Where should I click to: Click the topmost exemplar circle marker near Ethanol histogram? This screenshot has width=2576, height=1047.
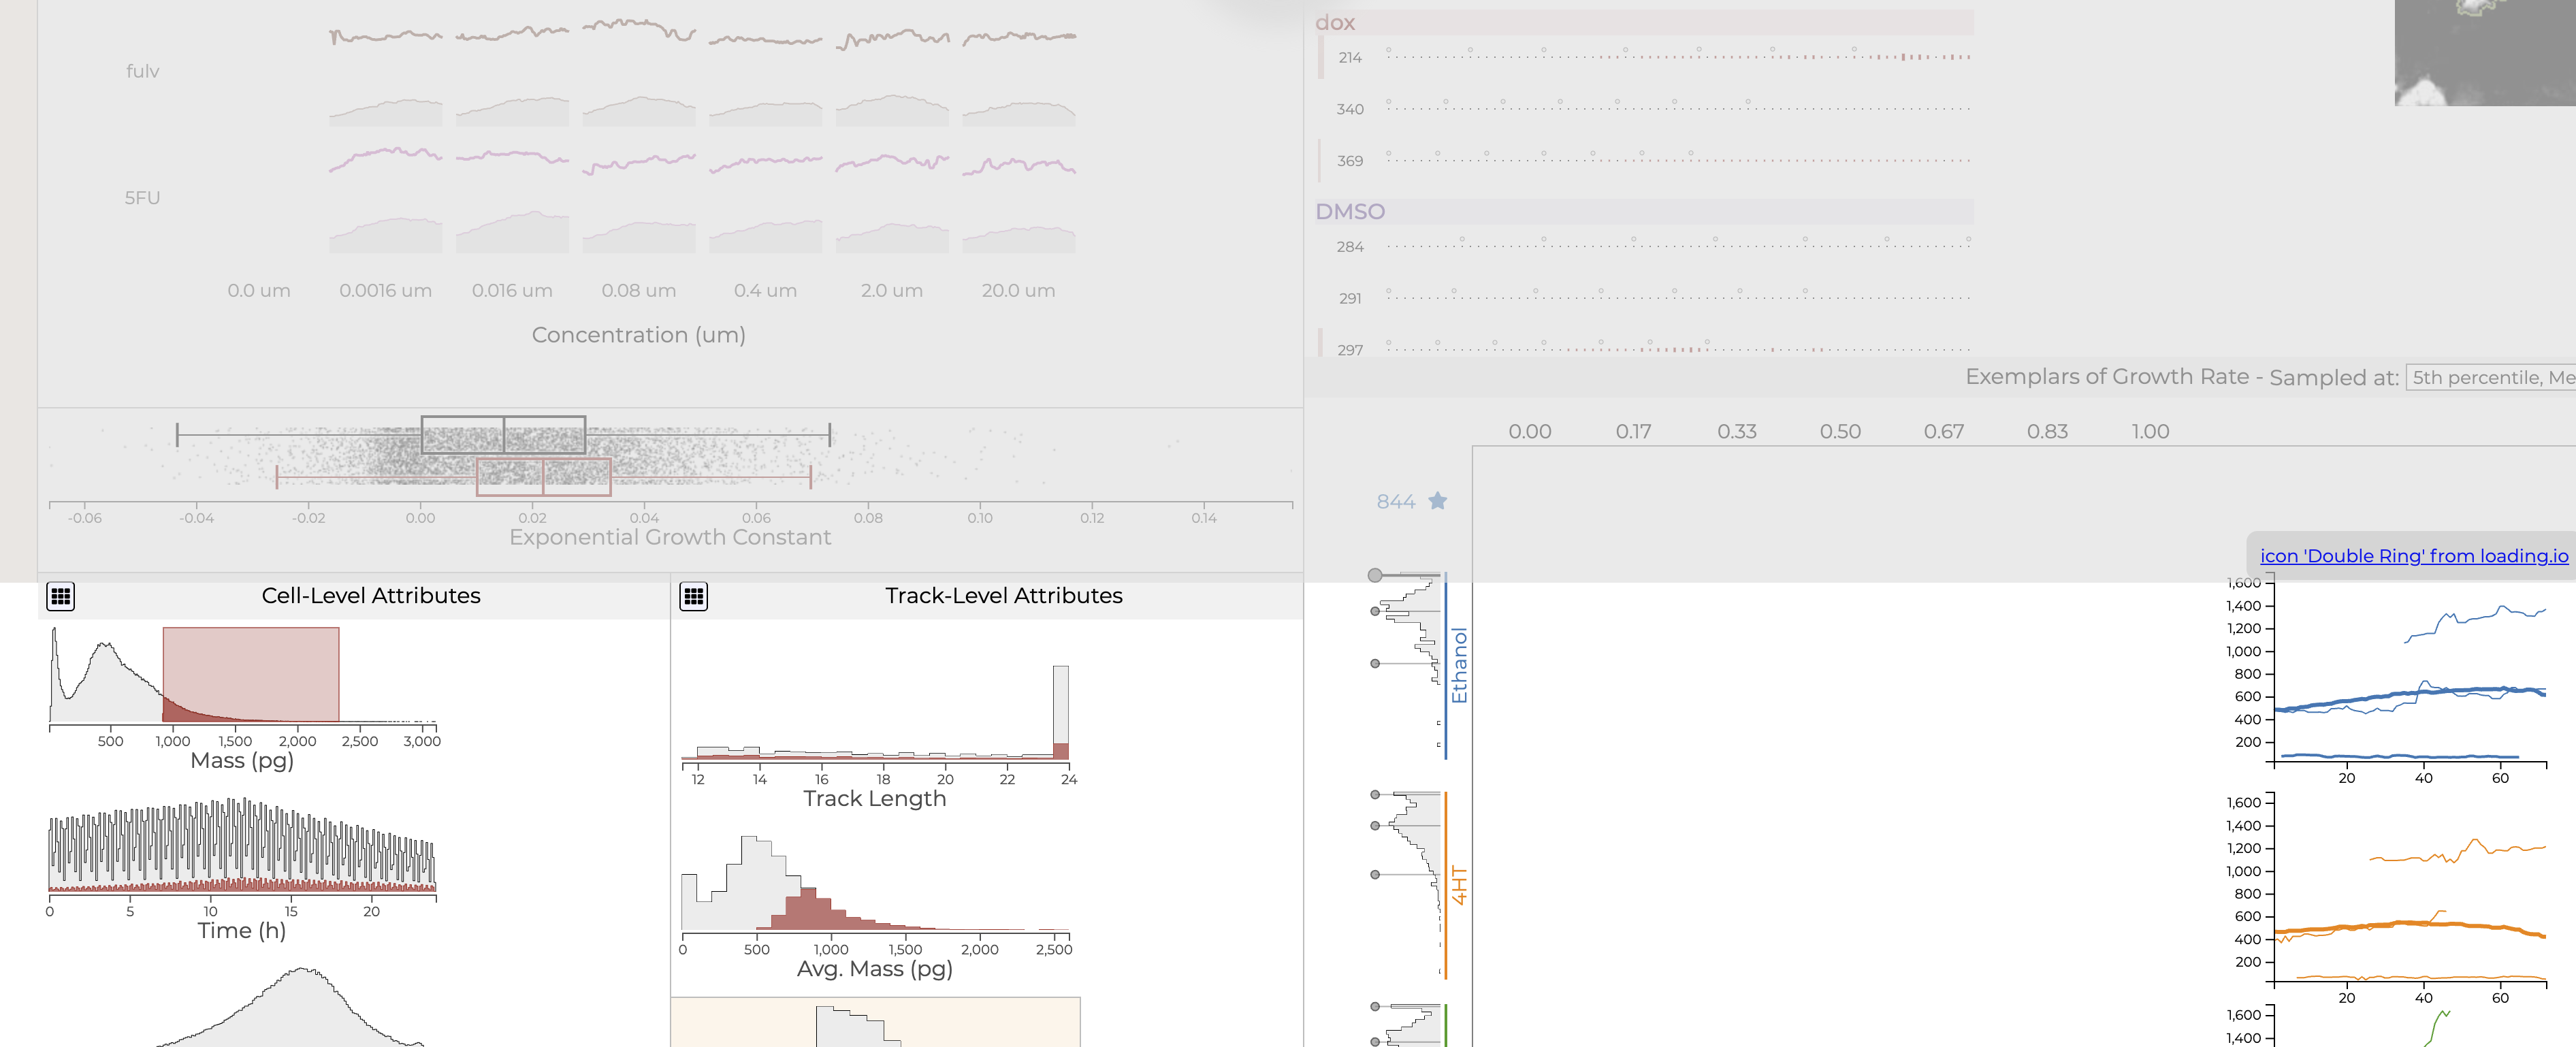pyautogui.click(x=1374, y=576)
